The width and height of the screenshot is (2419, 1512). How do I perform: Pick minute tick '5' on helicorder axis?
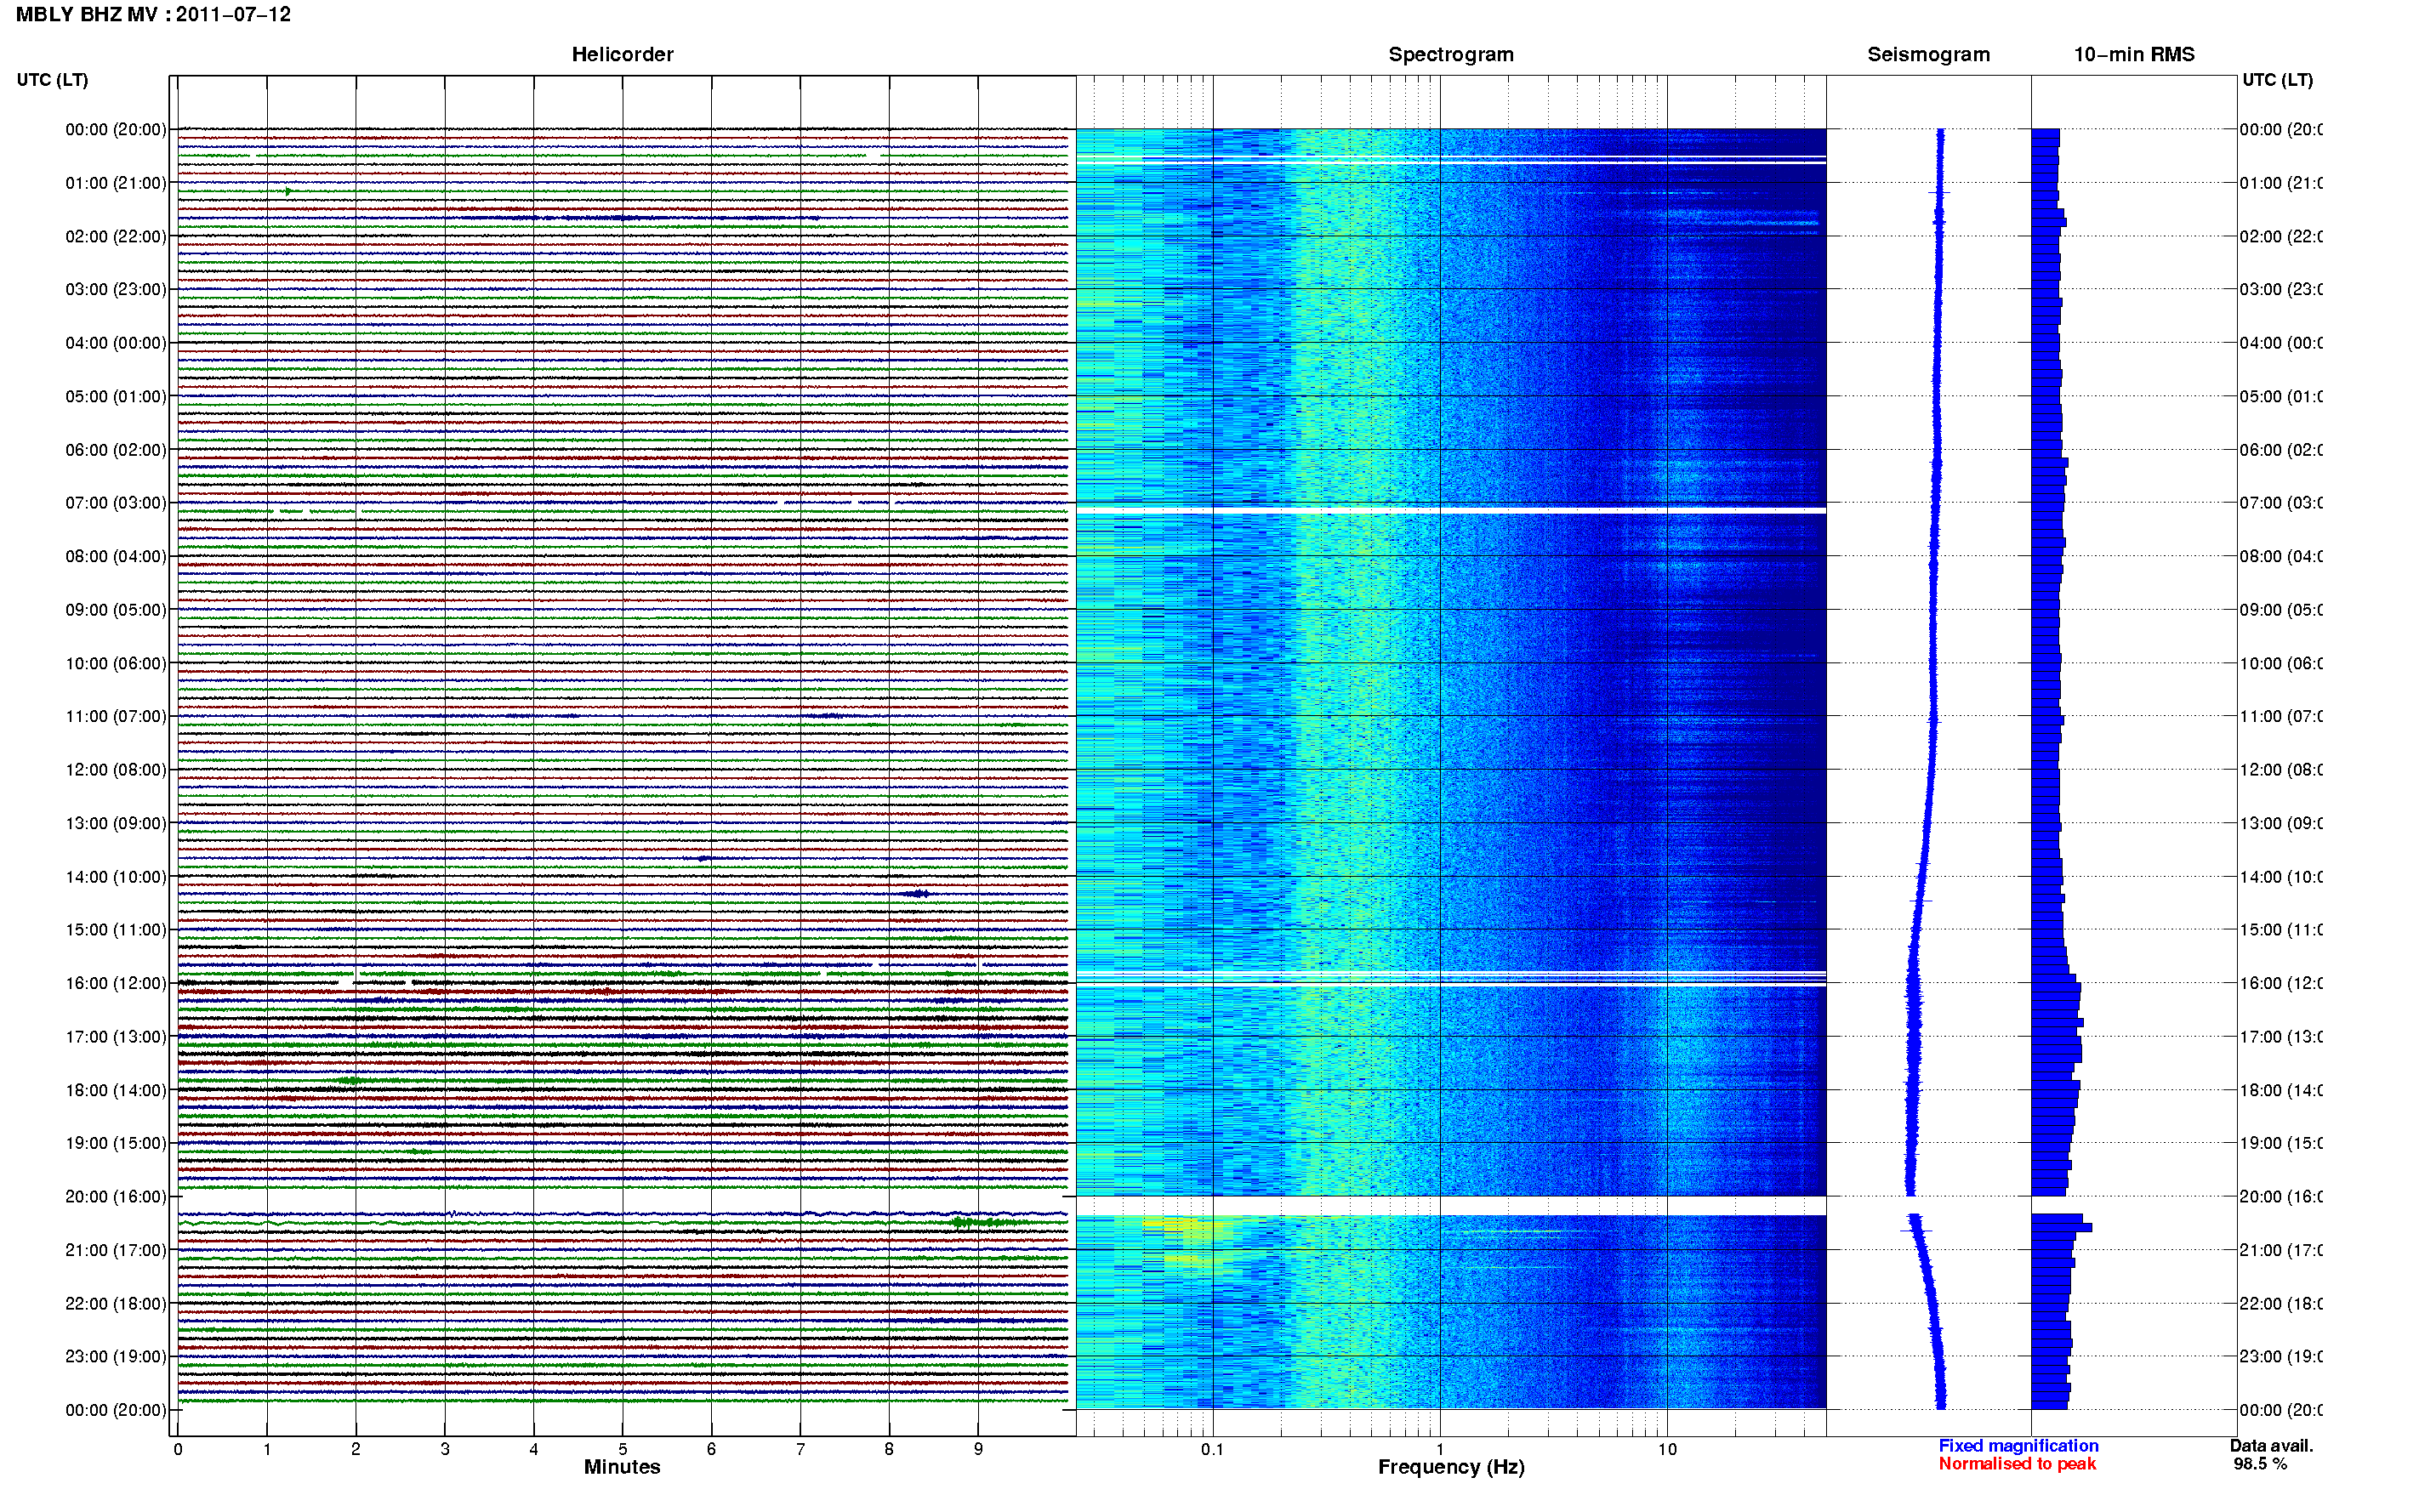623,1449
